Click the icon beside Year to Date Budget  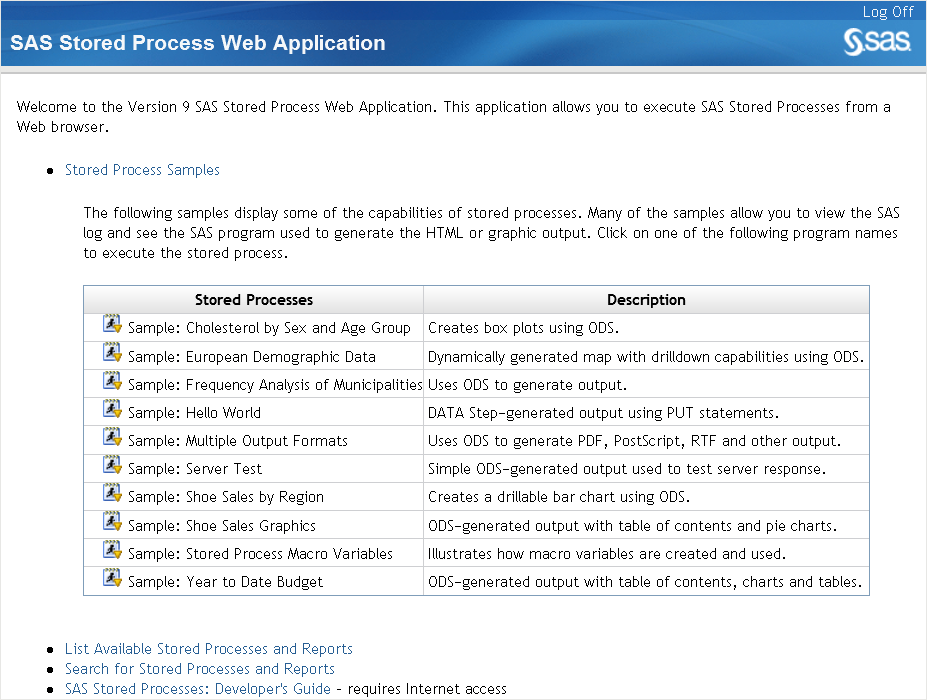pos(112,579)
